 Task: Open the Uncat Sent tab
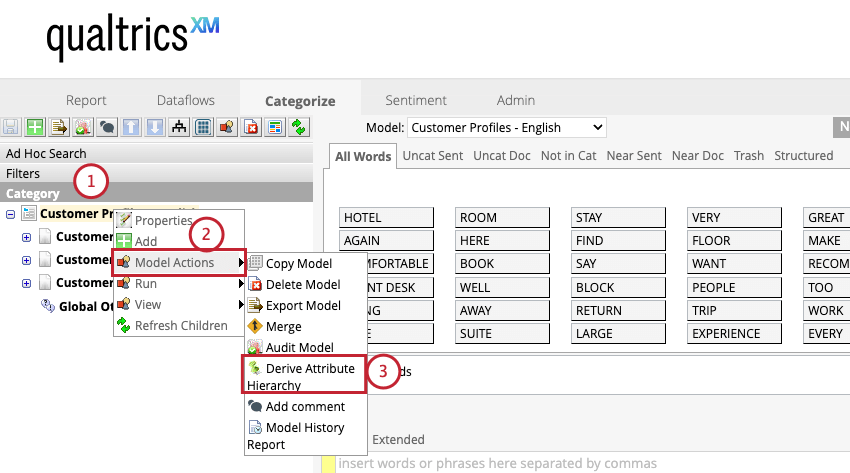(432, 155)
